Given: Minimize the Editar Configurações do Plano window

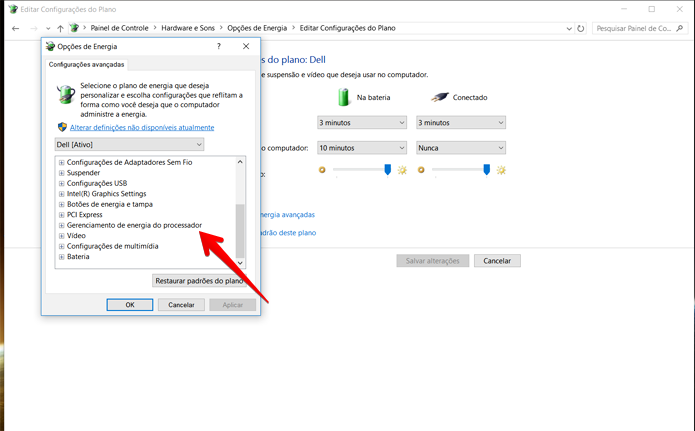Looking at the screenshot, I should (x=624, y=9).
